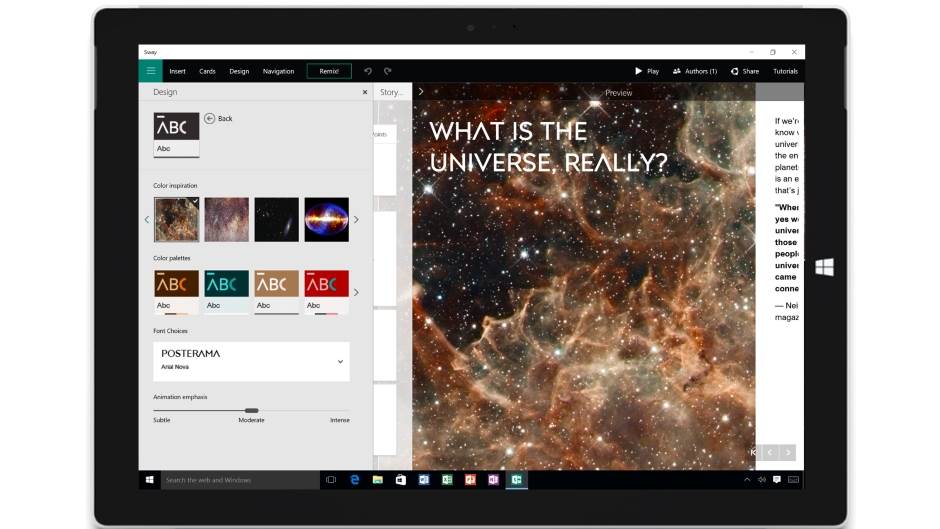Screen dimensions: 940x529
Task: Open Authors (1) list
Action: tap(695, 71)
